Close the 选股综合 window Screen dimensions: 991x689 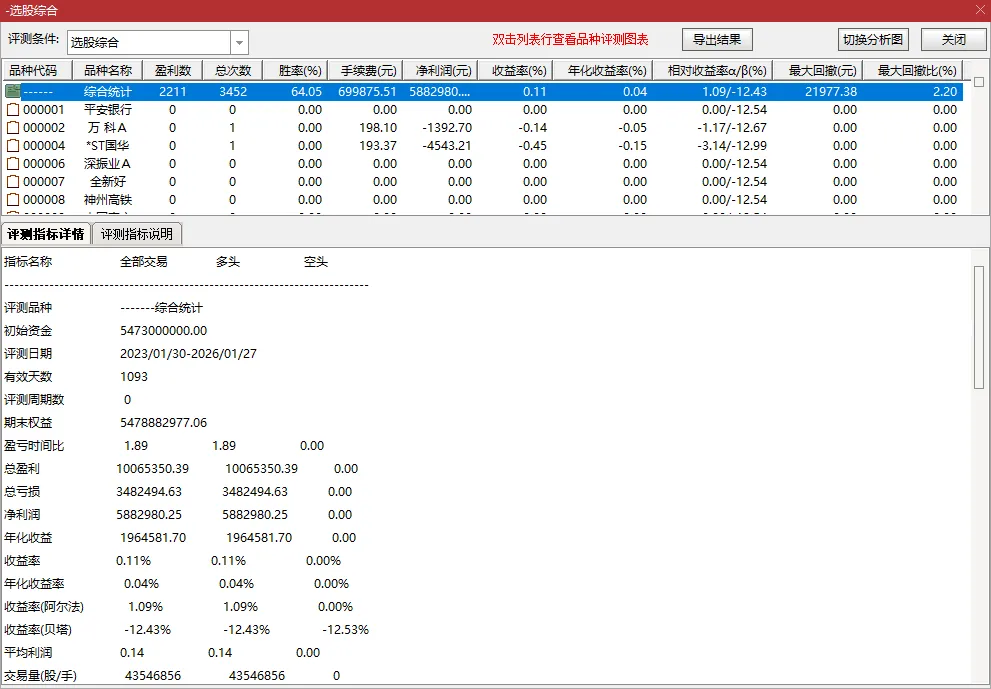pos(980,10)
